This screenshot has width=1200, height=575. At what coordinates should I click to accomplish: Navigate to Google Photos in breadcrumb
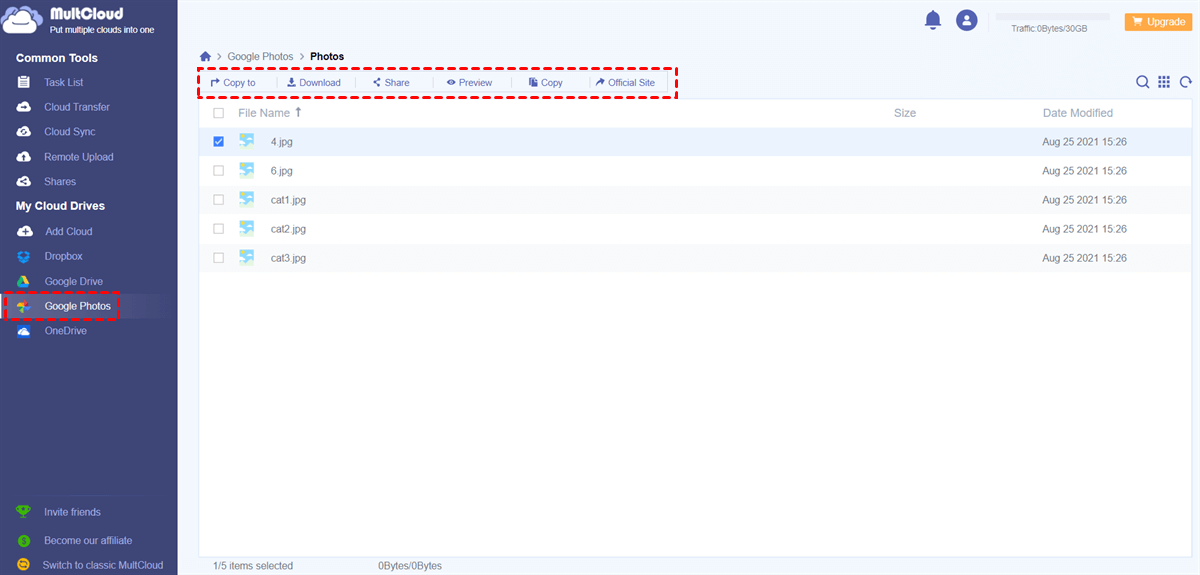[x=260, y=57]
